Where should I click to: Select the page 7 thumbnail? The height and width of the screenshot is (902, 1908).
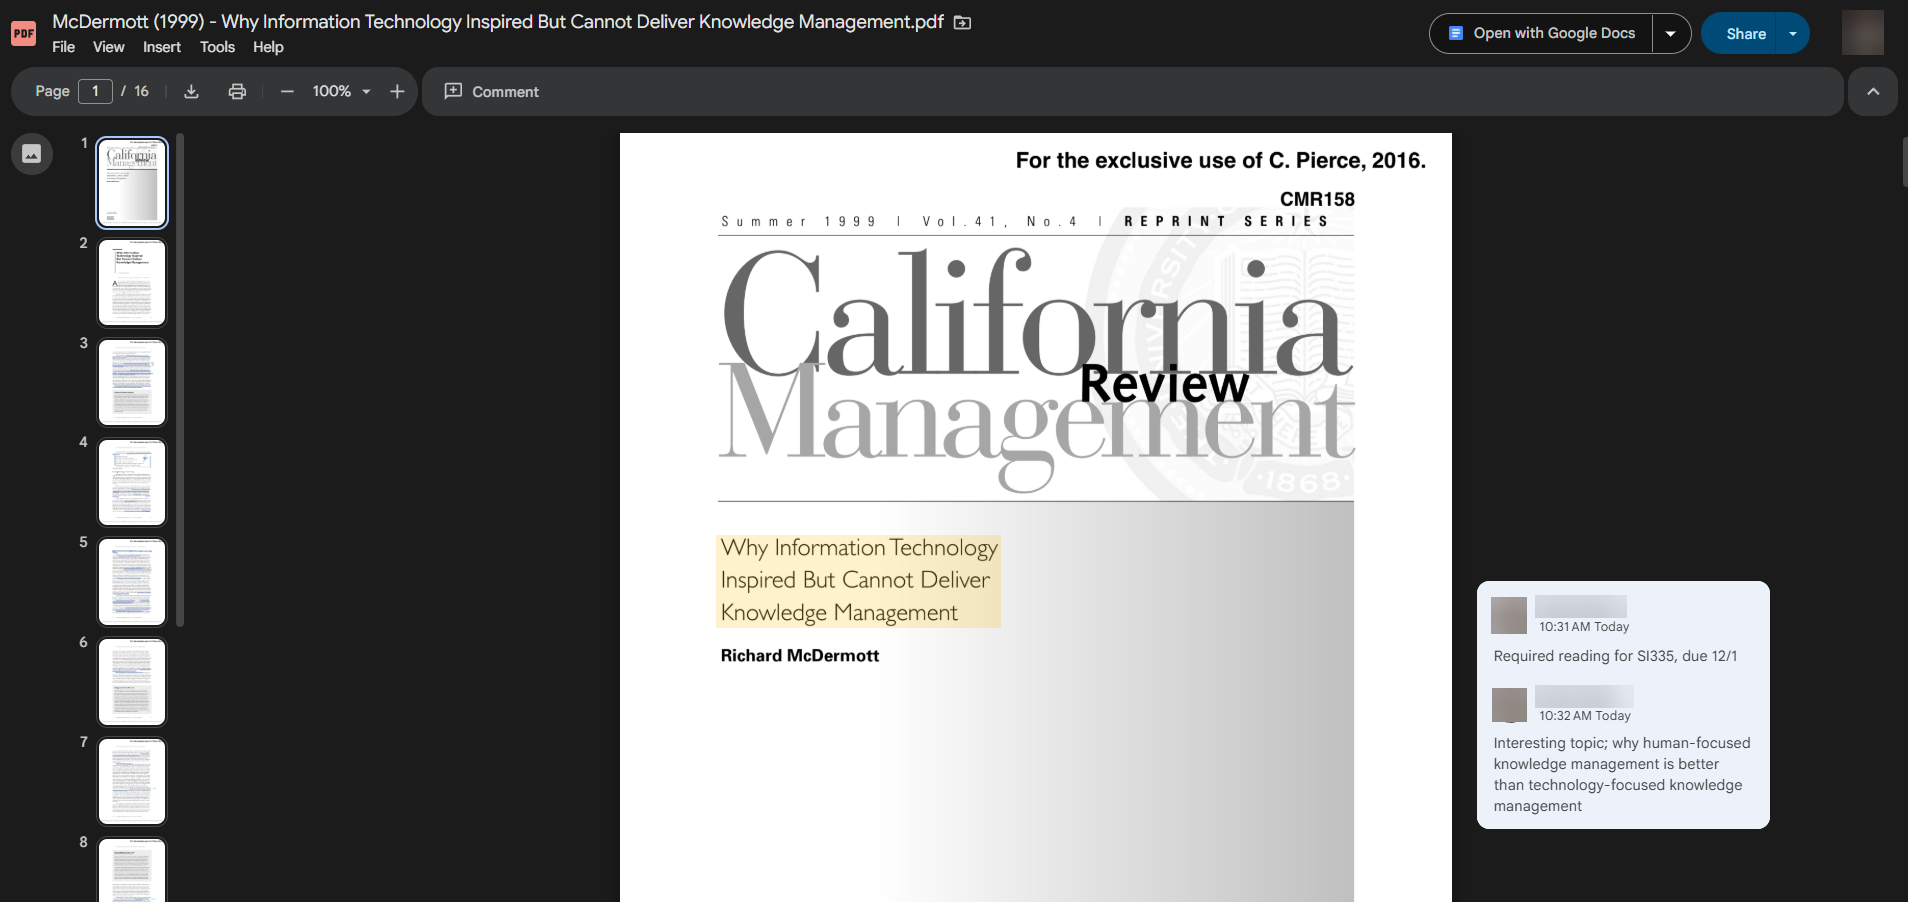(x=132, y=782)
